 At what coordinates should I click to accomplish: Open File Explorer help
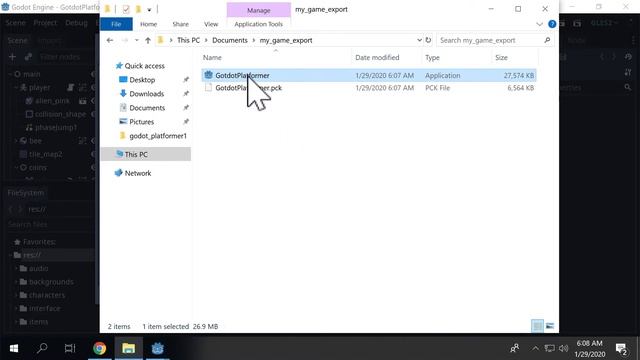[552, 24]
